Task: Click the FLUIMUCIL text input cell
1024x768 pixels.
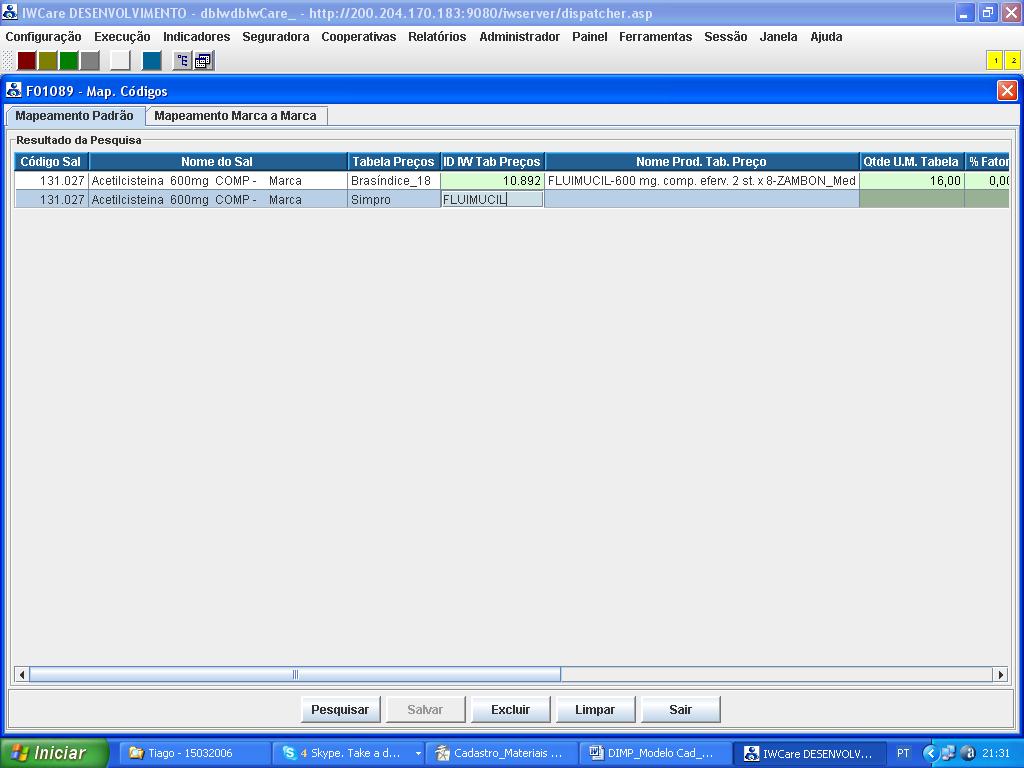Action: (492, 200)
